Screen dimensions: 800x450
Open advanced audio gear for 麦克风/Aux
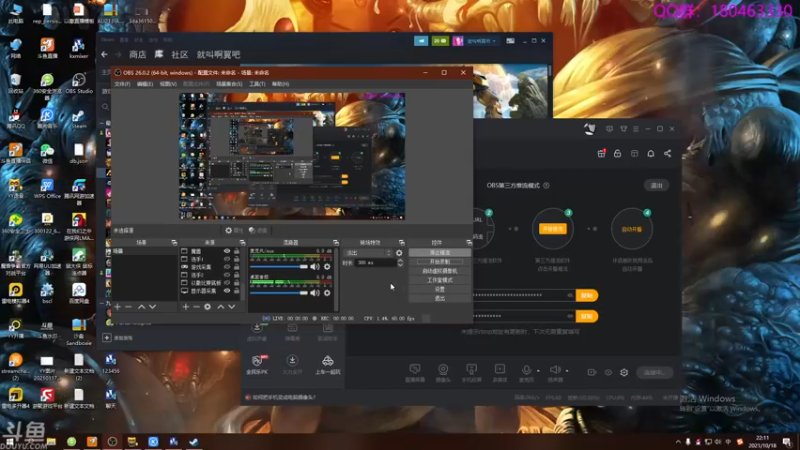pos(327,267)
